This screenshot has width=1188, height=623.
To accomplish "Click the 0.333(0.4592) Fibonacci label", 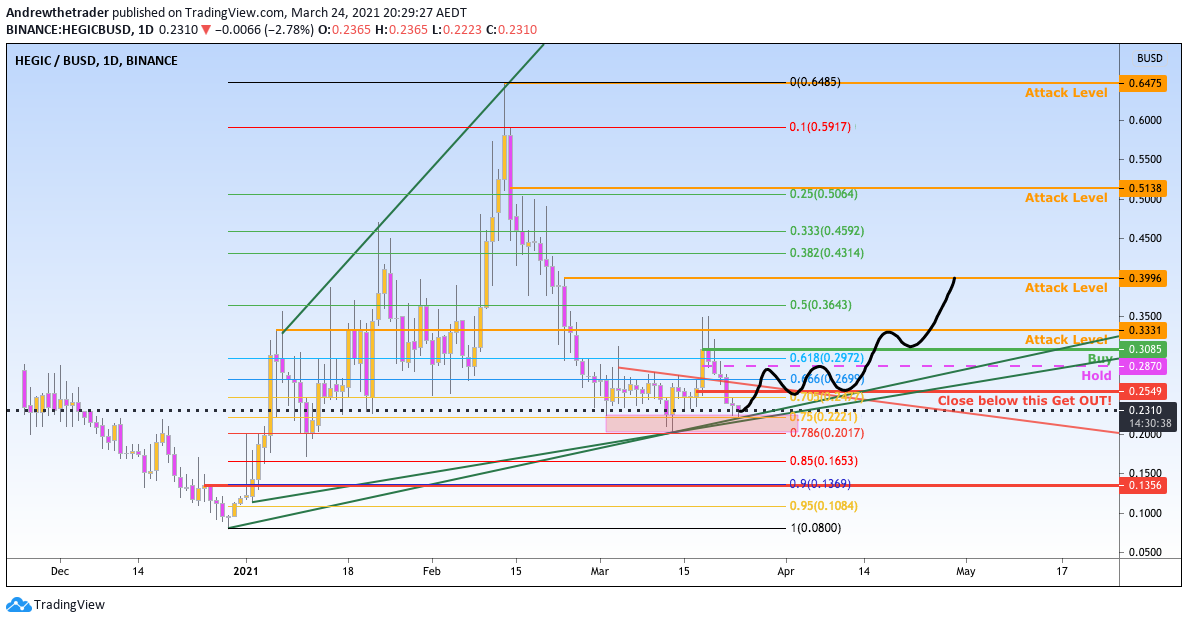I will pos(827,230).
